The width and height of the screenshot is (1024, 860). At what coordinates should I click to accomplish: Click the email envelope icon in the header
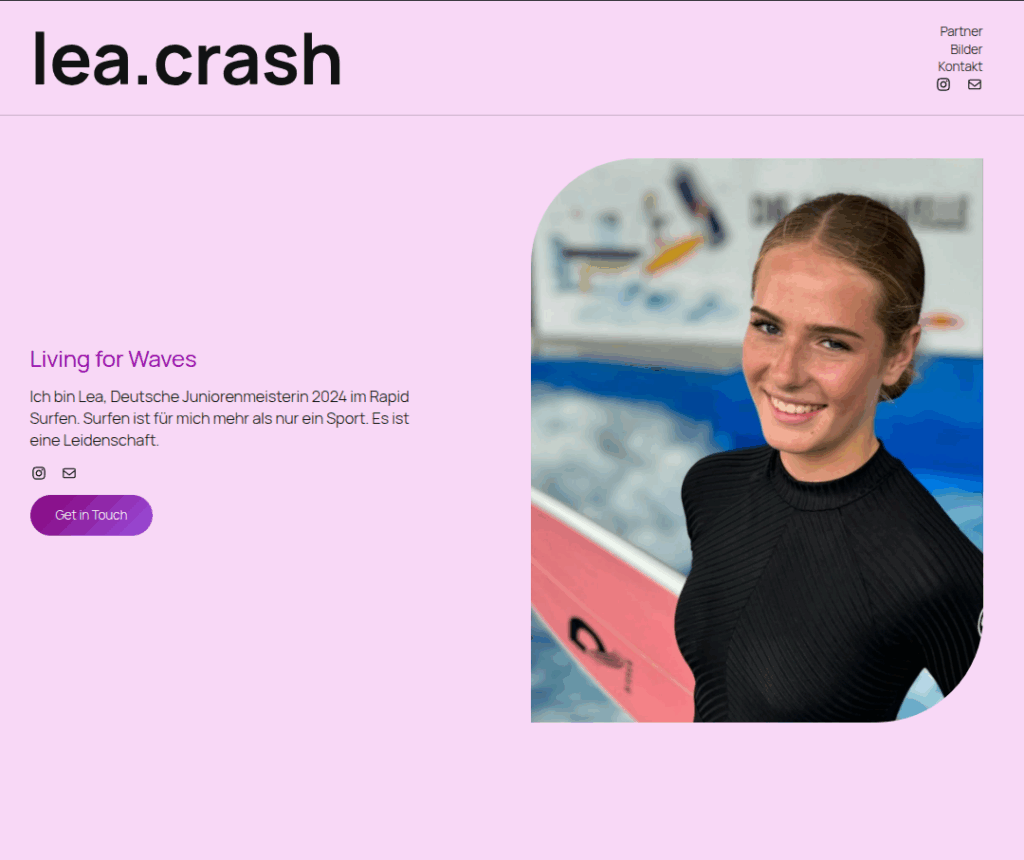(x=974, y=84)
